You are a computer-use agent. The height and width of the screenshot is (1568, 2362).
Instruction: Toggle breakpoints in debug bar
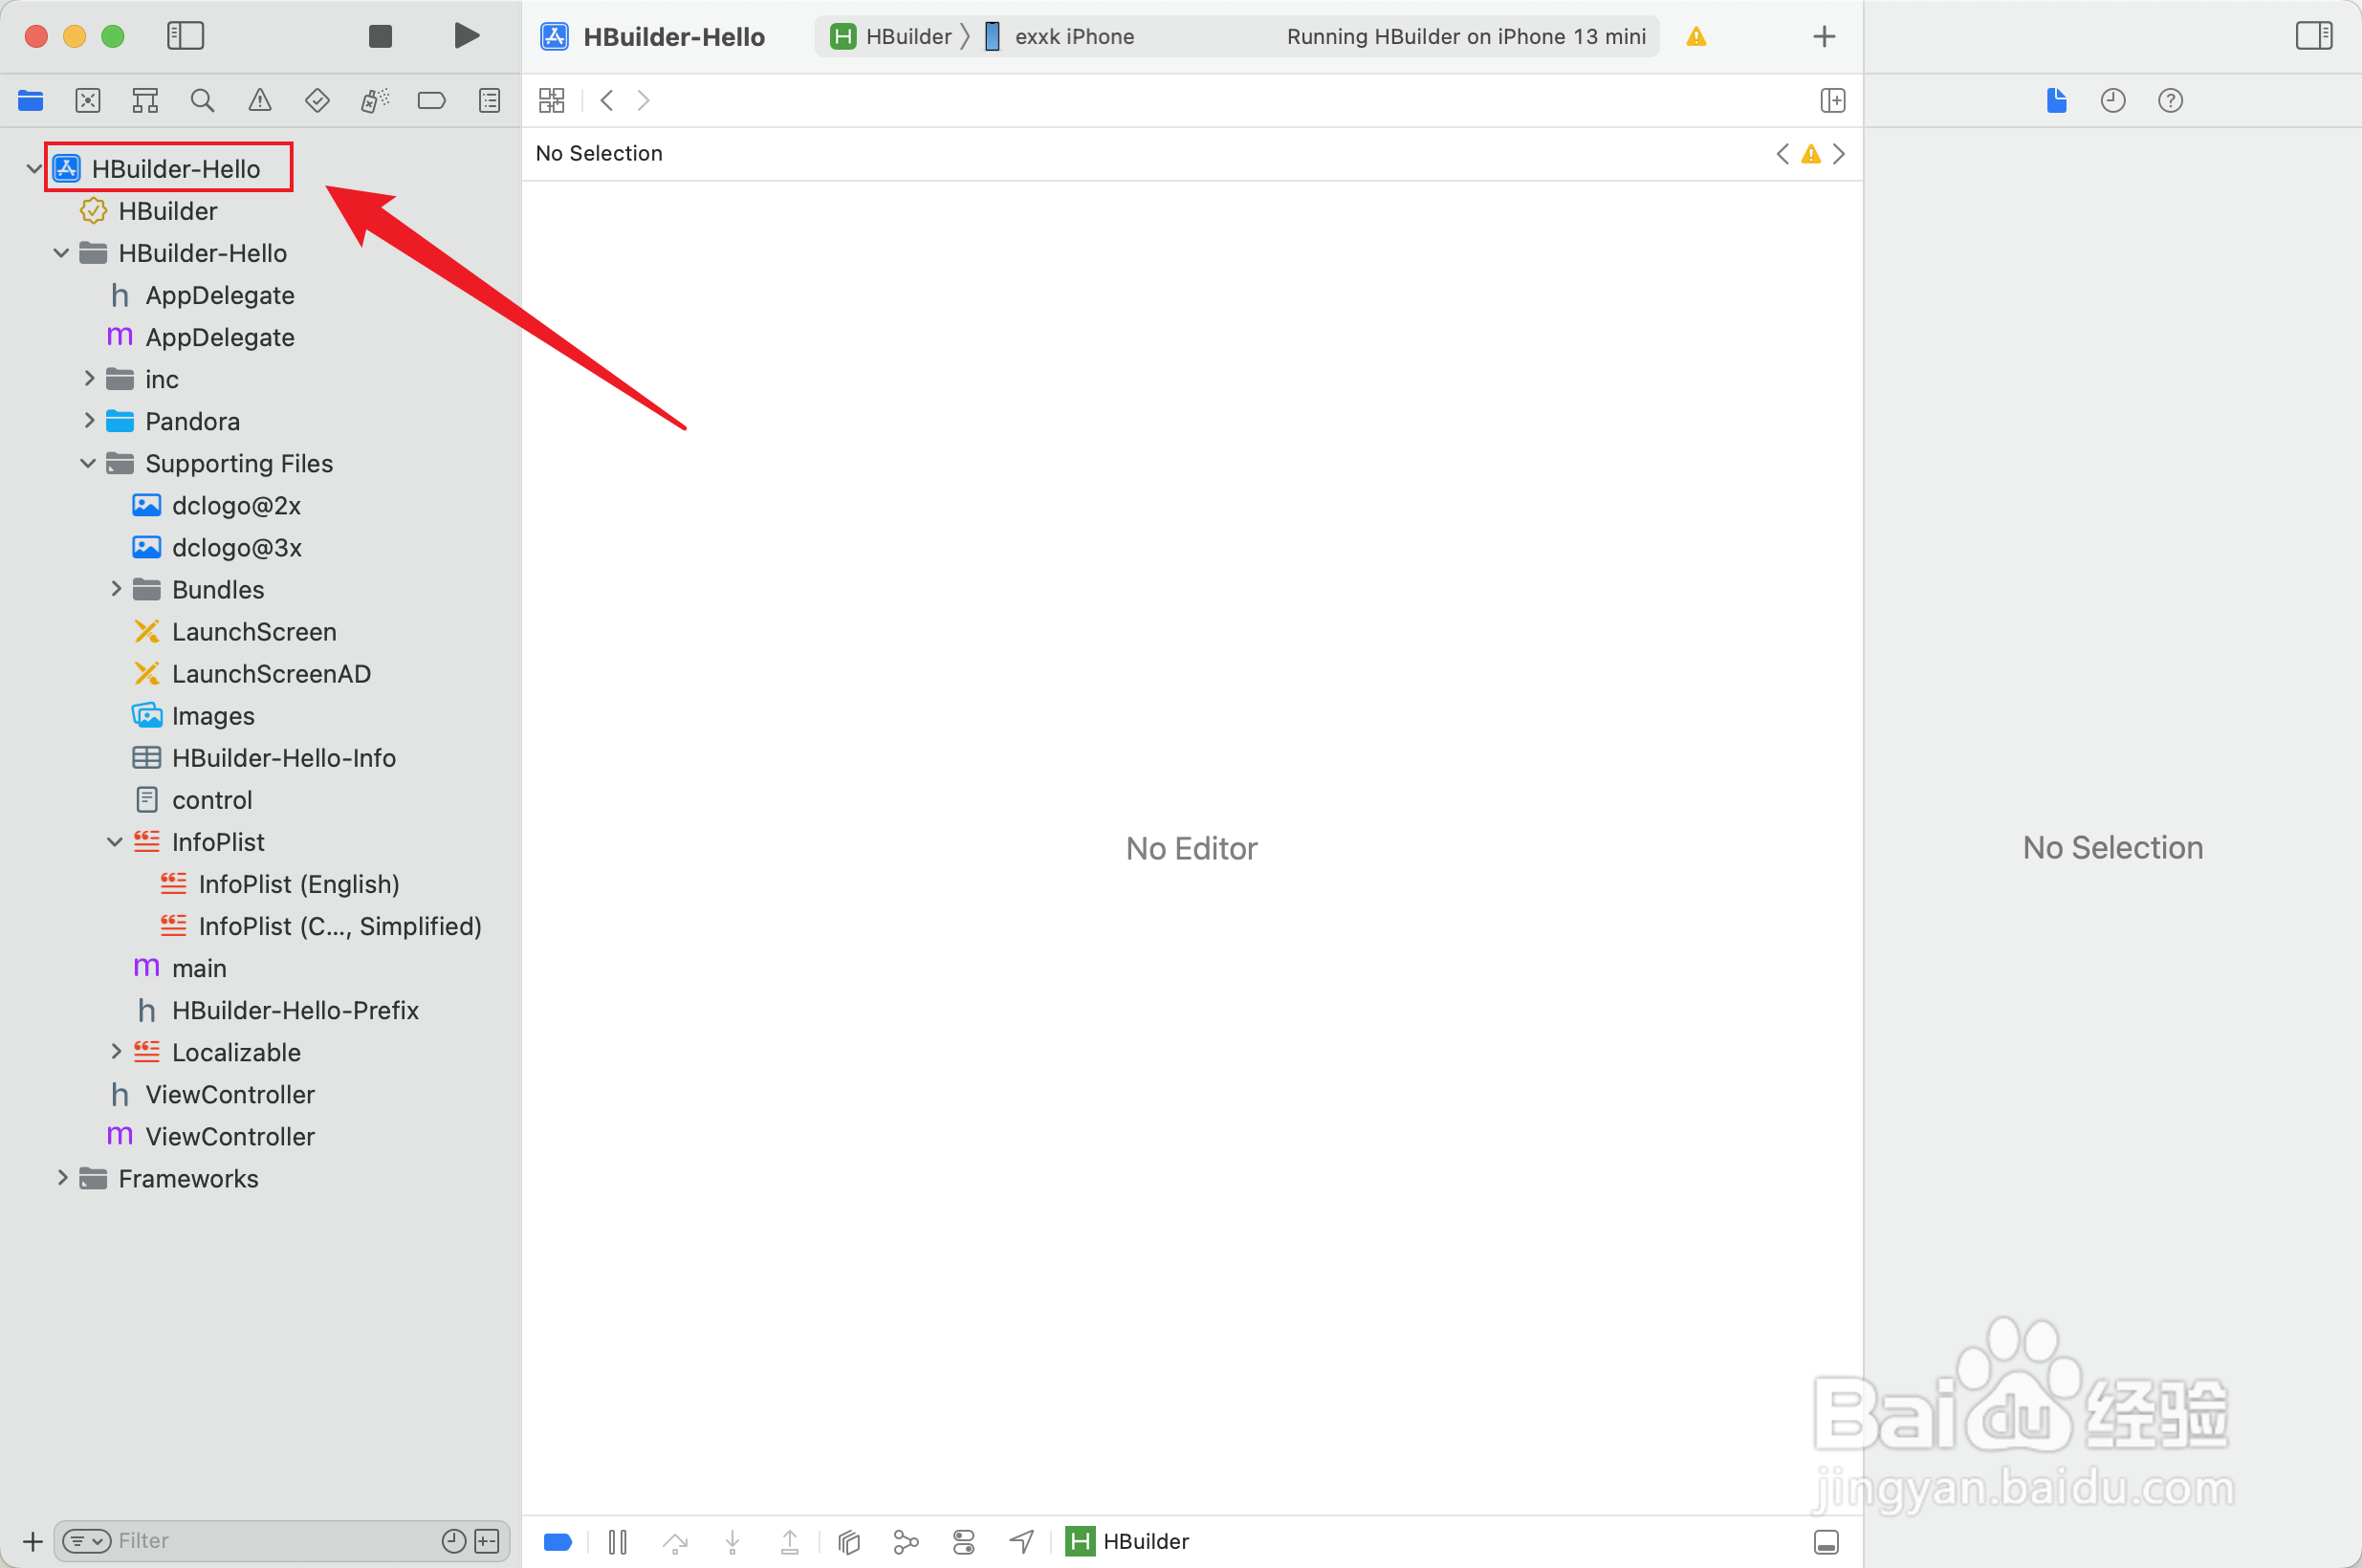(557, 1542)
